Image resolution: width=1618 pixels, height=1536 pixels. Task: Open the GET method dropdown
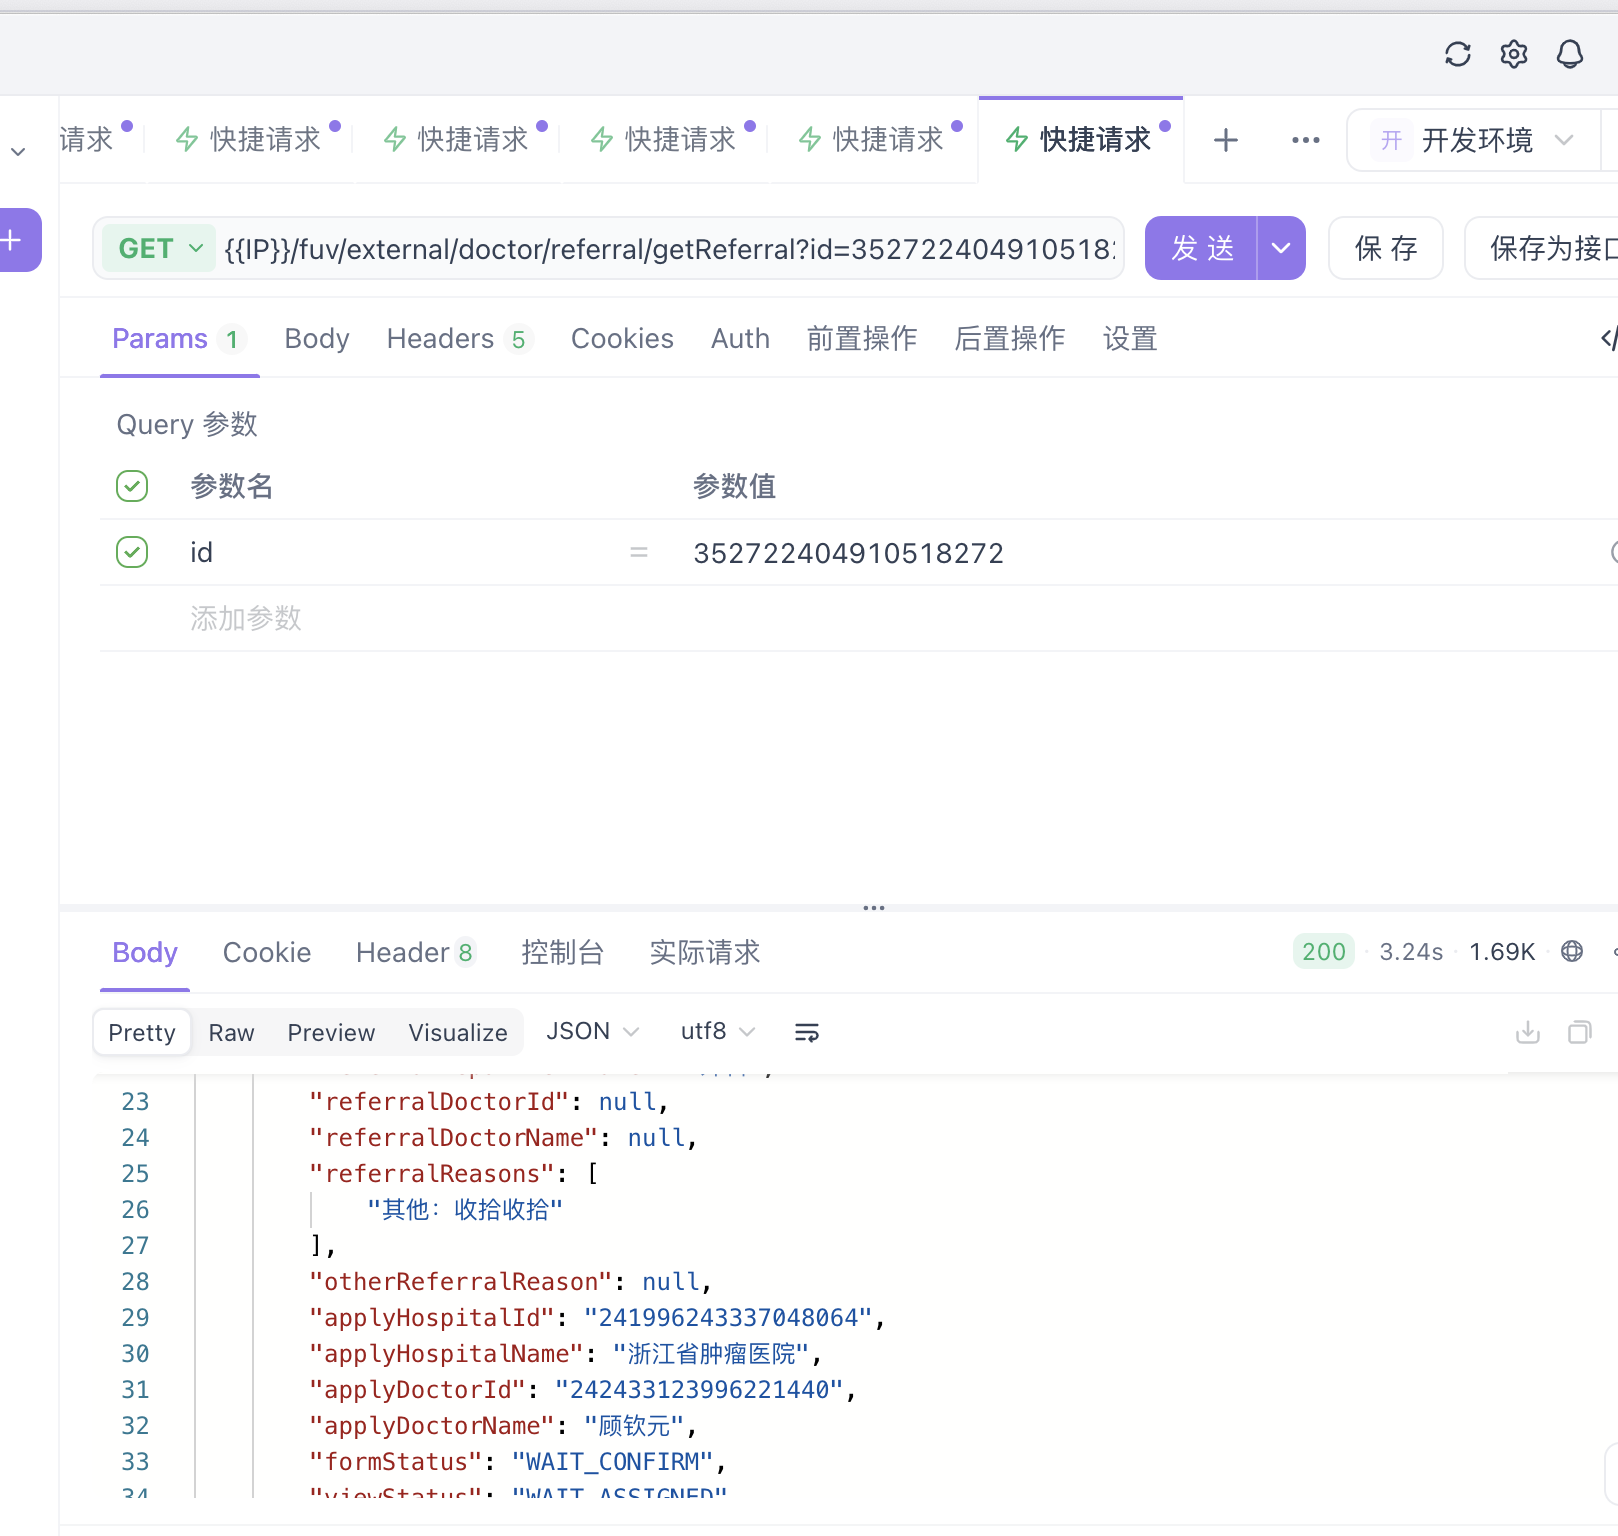(x=160, y=248)
